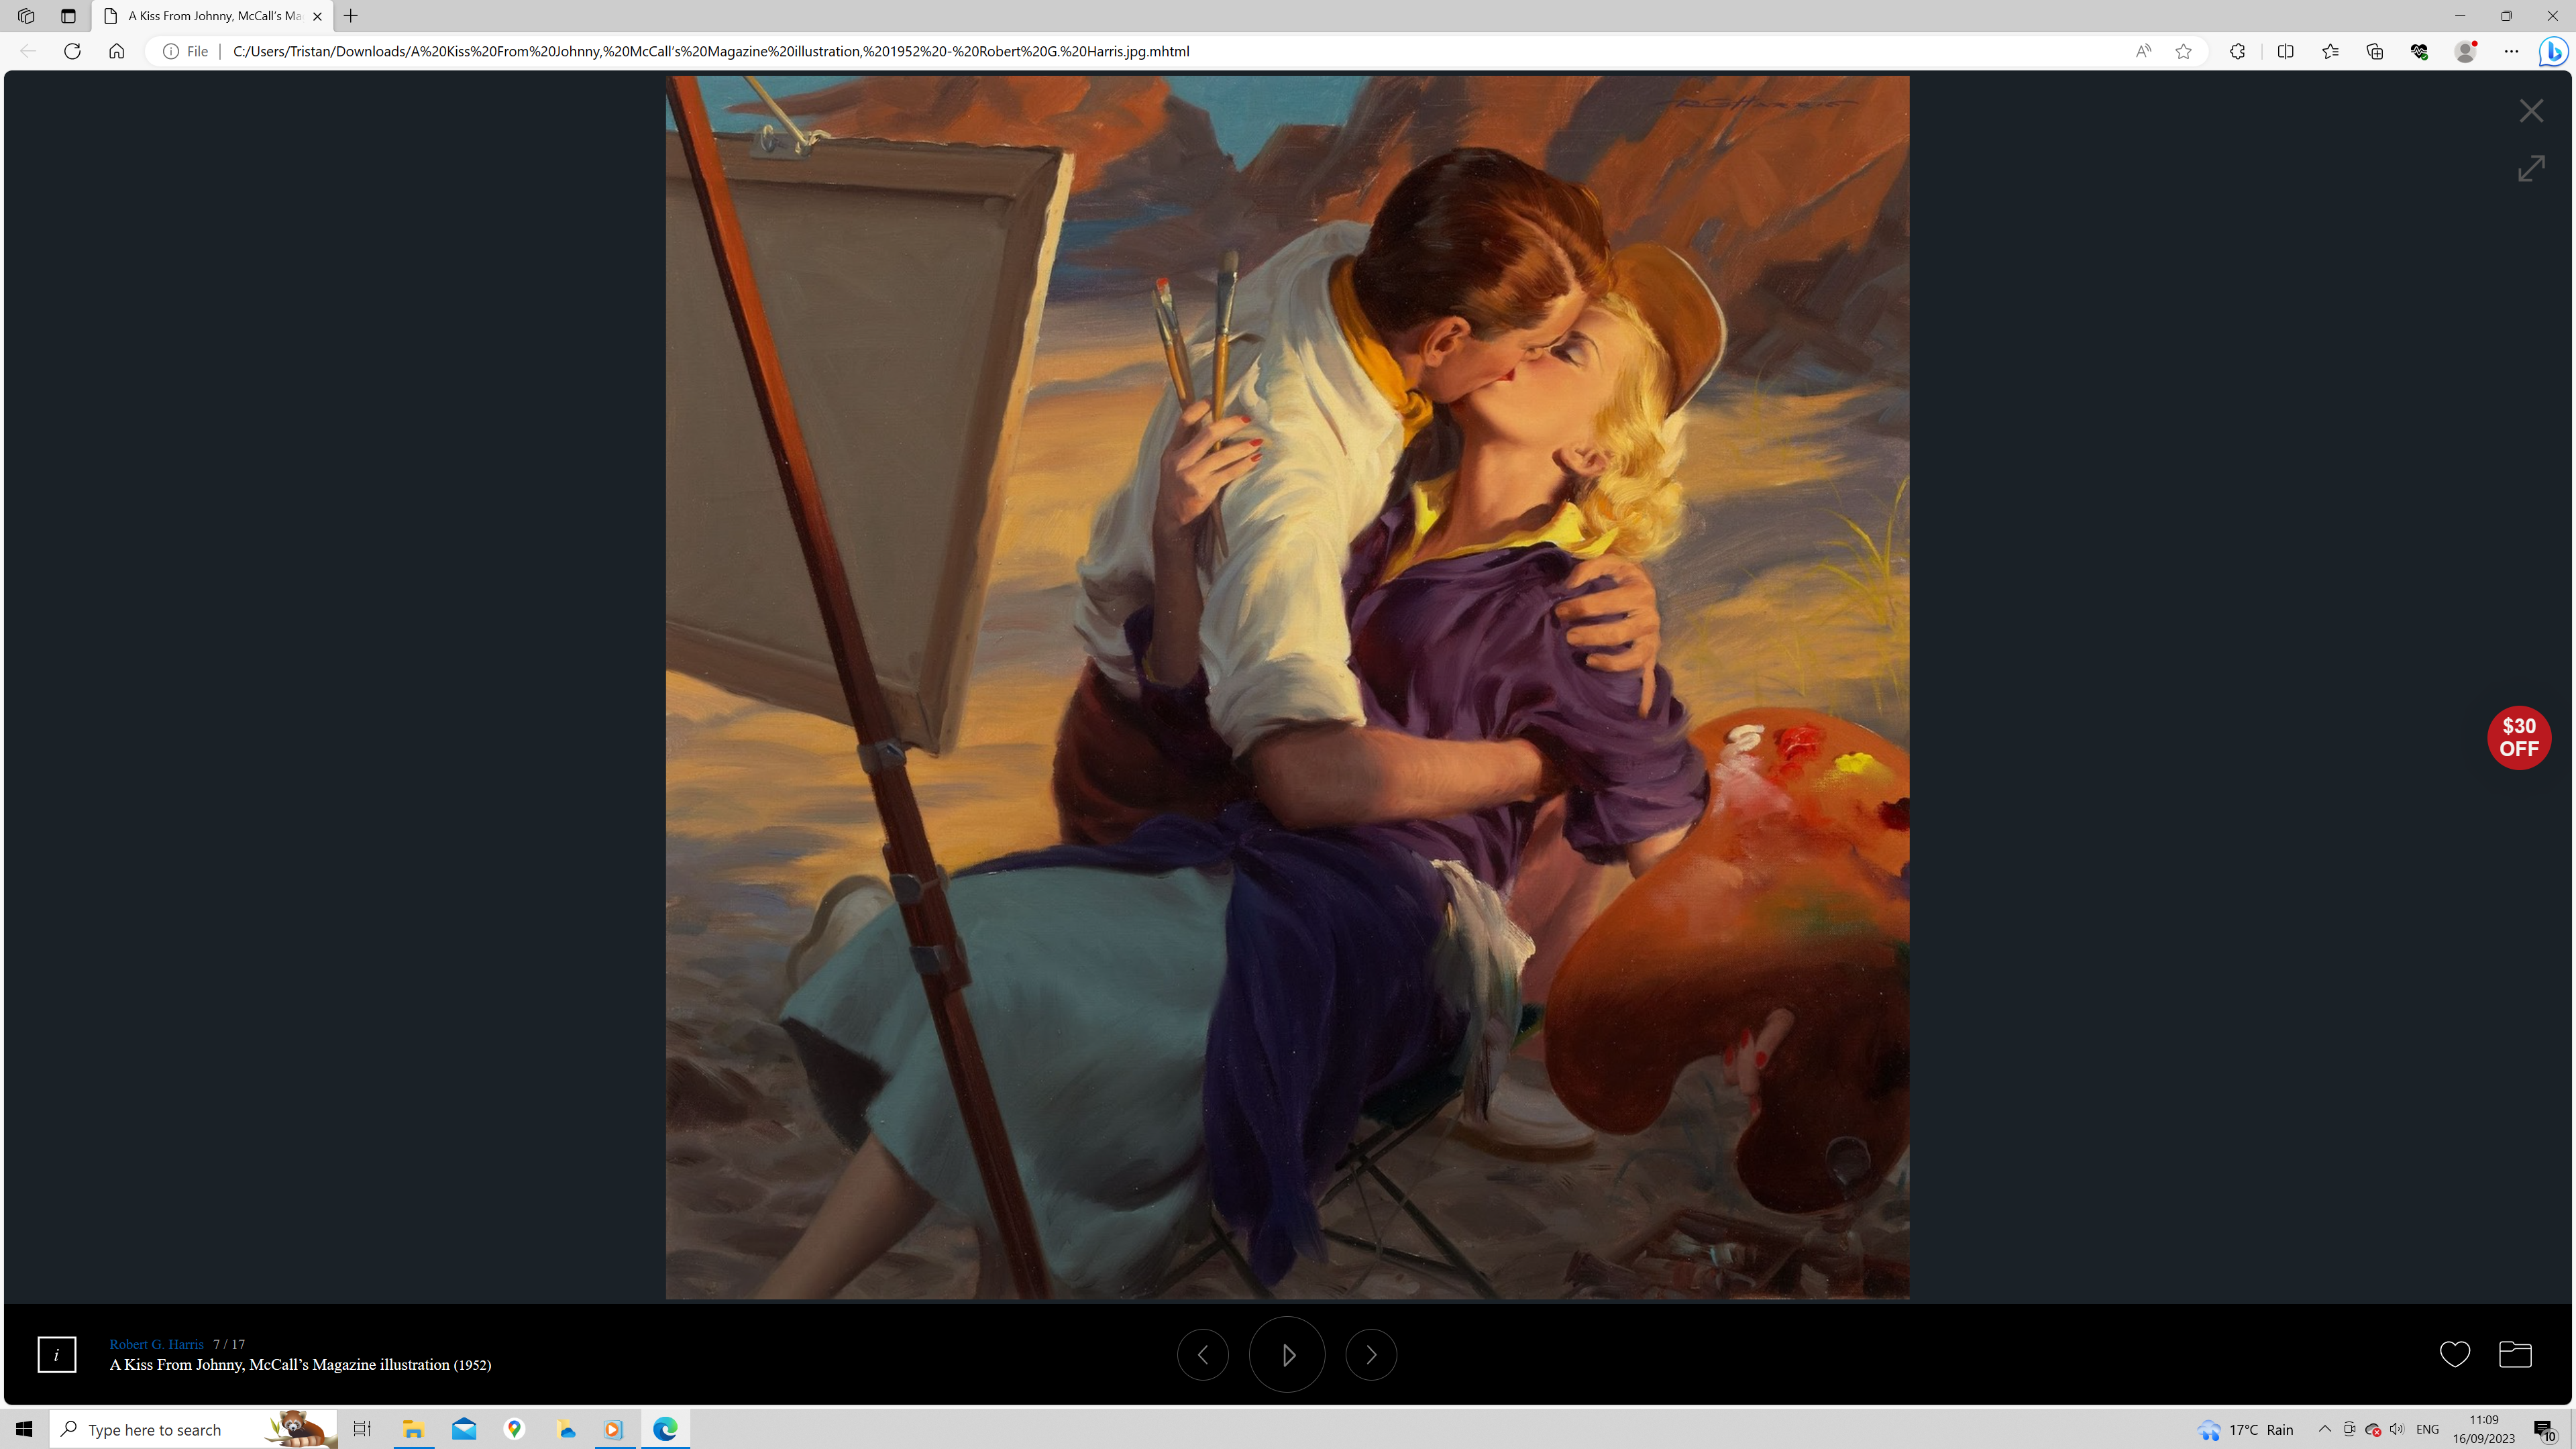The height and width of the screenshot is (1449, 2576).
Task: Open Tab actions menu
Action: [68, 16]
